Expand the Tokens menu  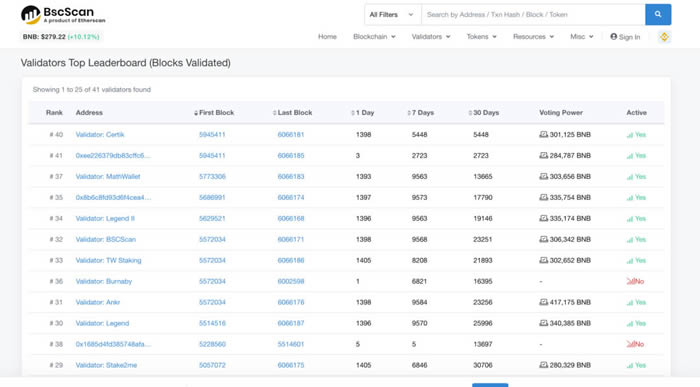(481, 37)
